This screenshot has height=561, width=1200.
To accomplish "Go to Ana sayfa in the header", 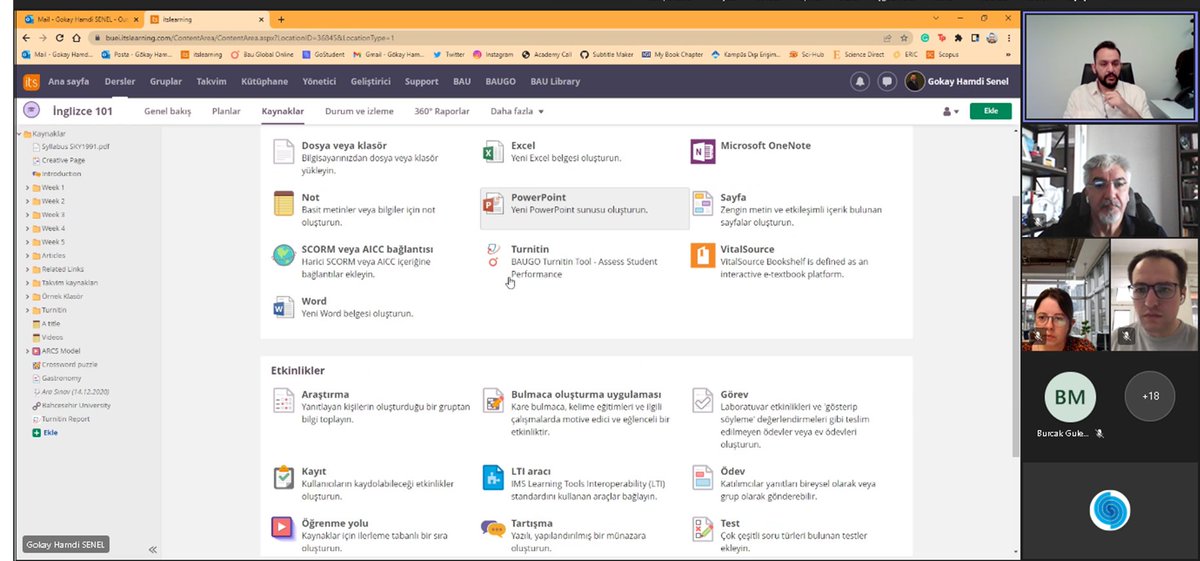I will point(68,82).
